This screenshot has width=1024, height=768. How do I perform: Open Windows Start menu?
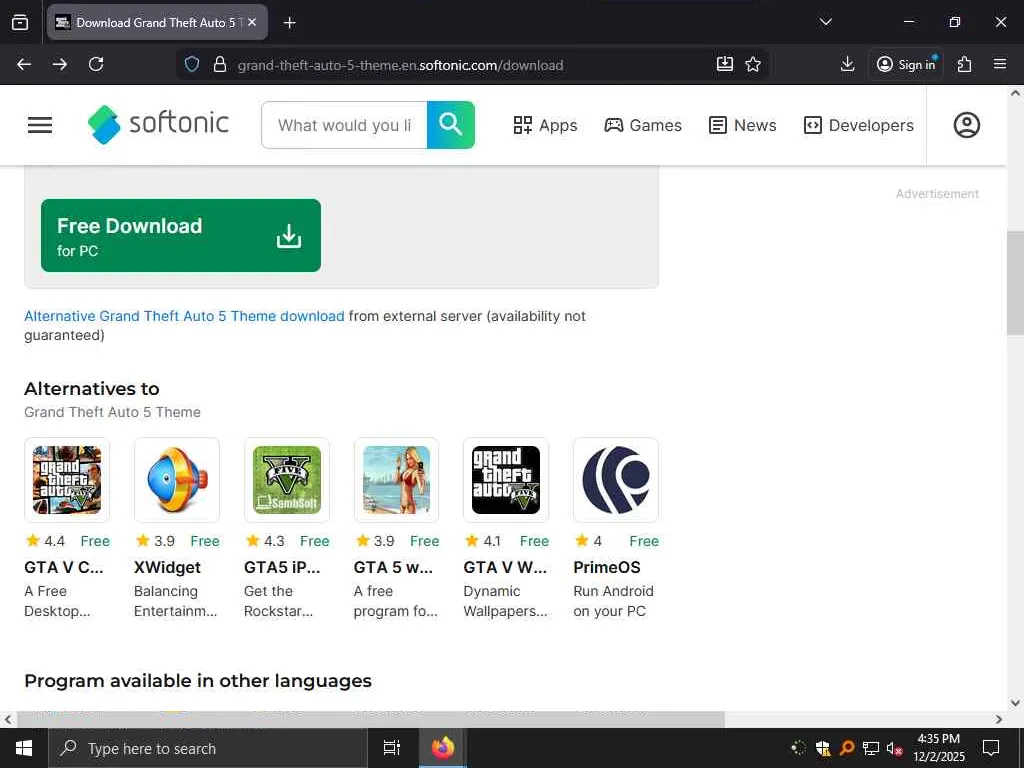click(x=24, y=748)
